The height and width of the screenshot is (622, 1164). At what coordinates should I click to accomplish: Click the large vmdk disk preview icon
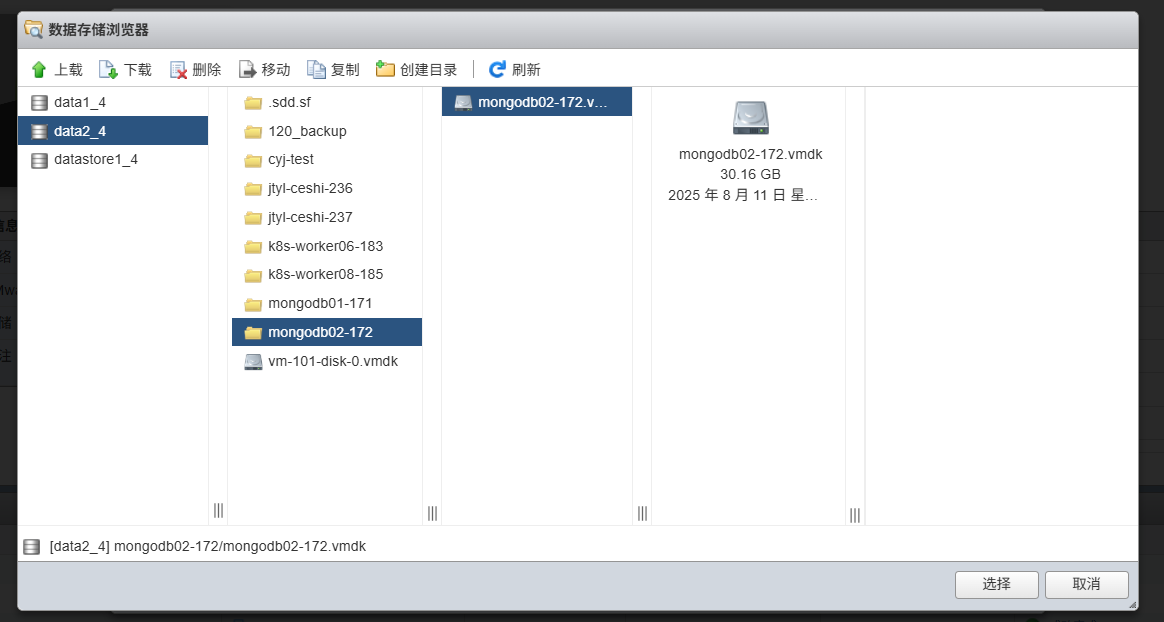[750, 118]
